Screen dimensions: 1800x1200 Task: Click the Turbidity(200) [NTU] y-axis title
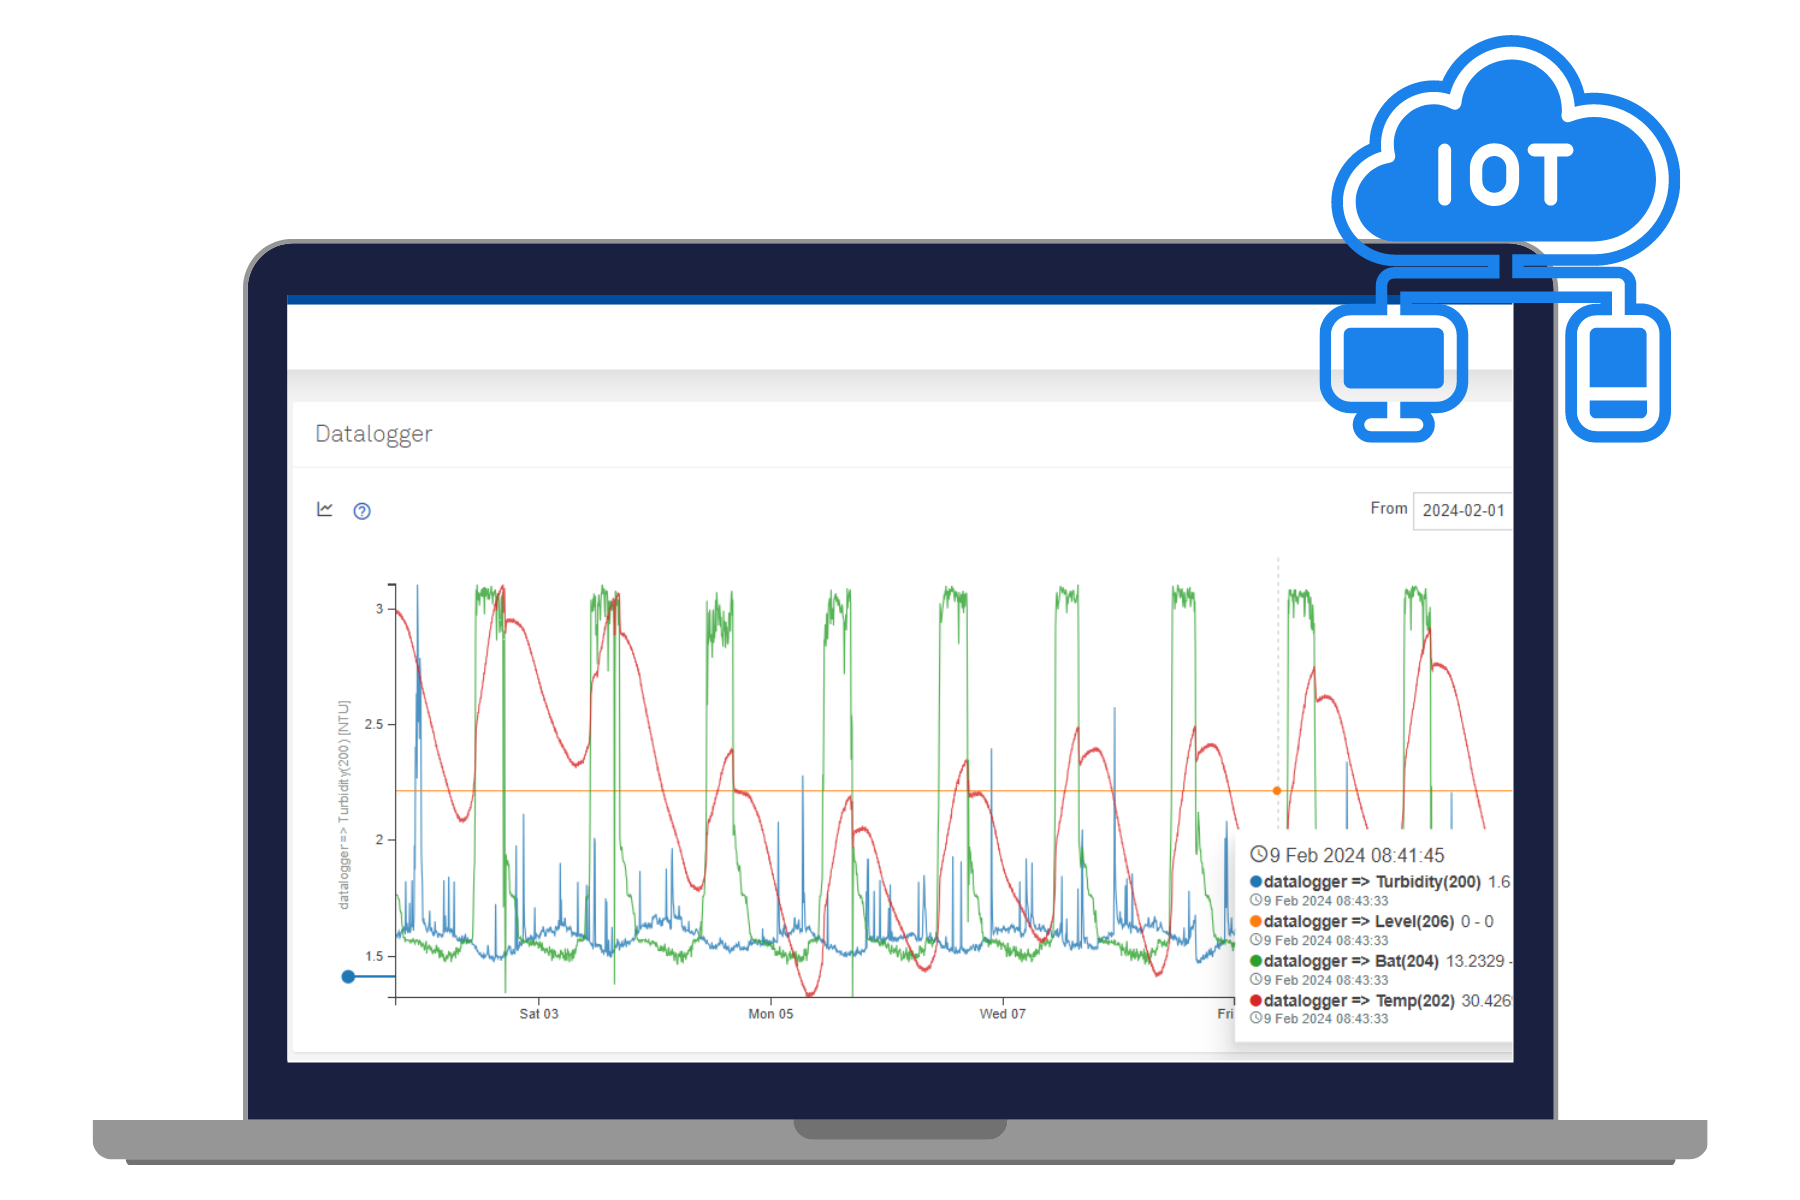(344, 804)
